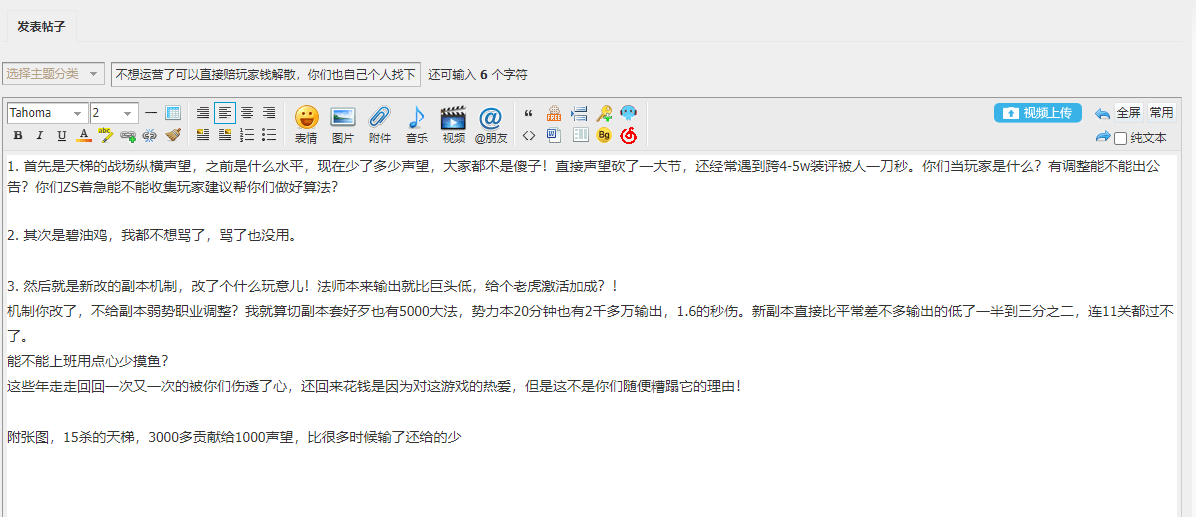The height and width of the screenshot is (517, 1196).
Task: Click the red NetEase music icon
Action: point(629,136)
